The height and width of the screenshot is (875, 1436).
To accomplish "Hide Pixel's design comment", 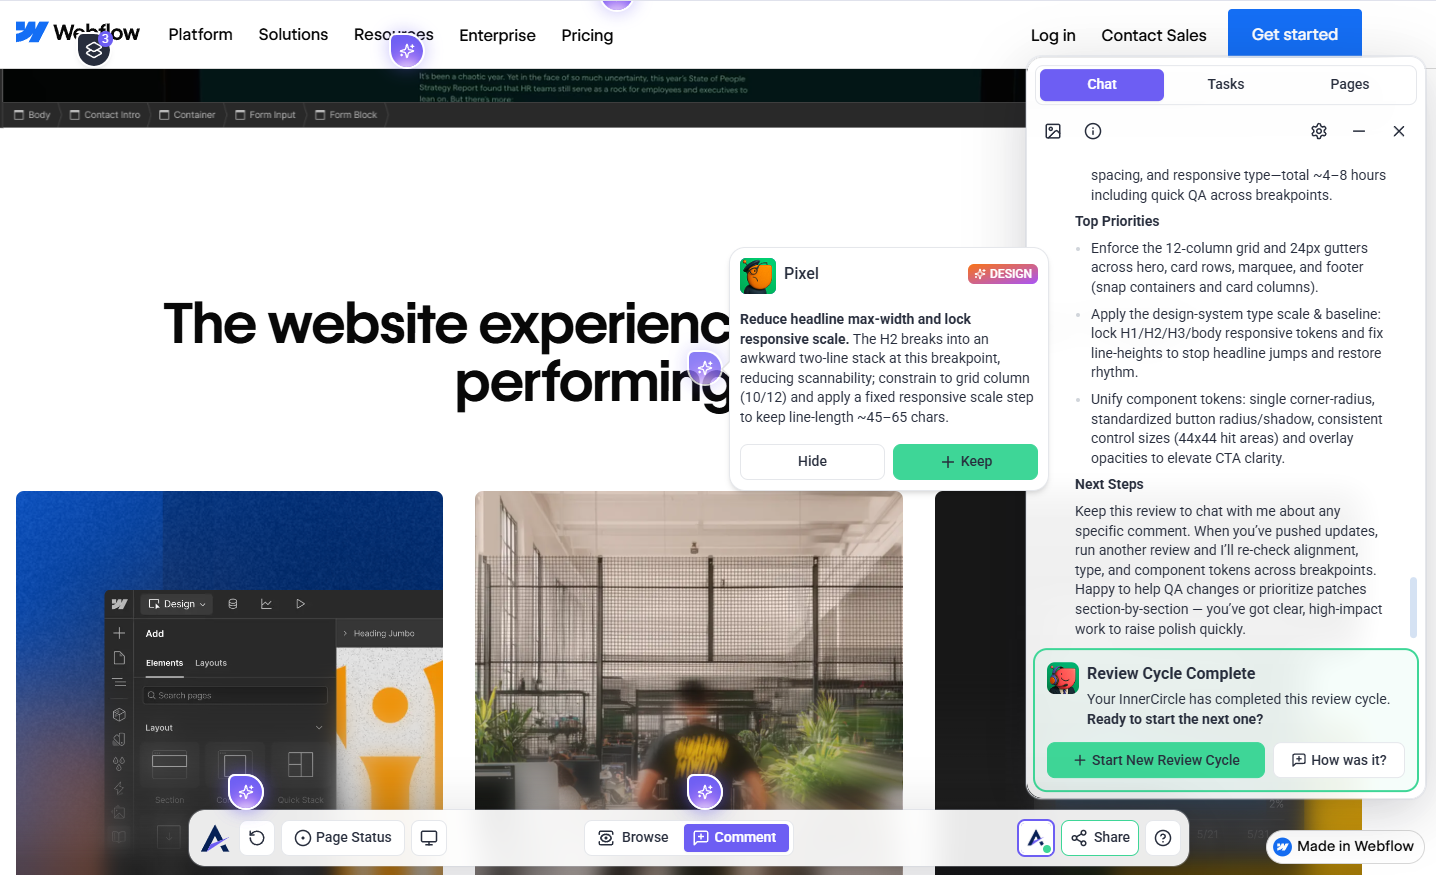I will click(812, 461).
